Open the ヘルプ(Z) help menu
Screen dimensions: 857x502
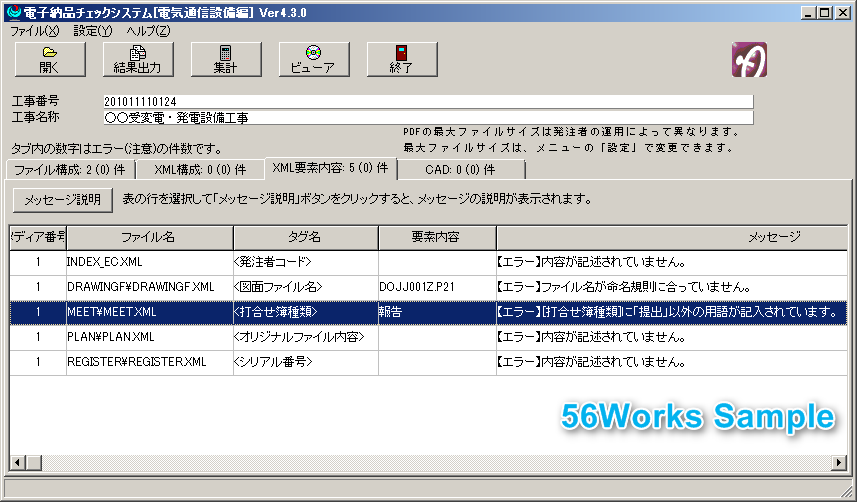148,31
